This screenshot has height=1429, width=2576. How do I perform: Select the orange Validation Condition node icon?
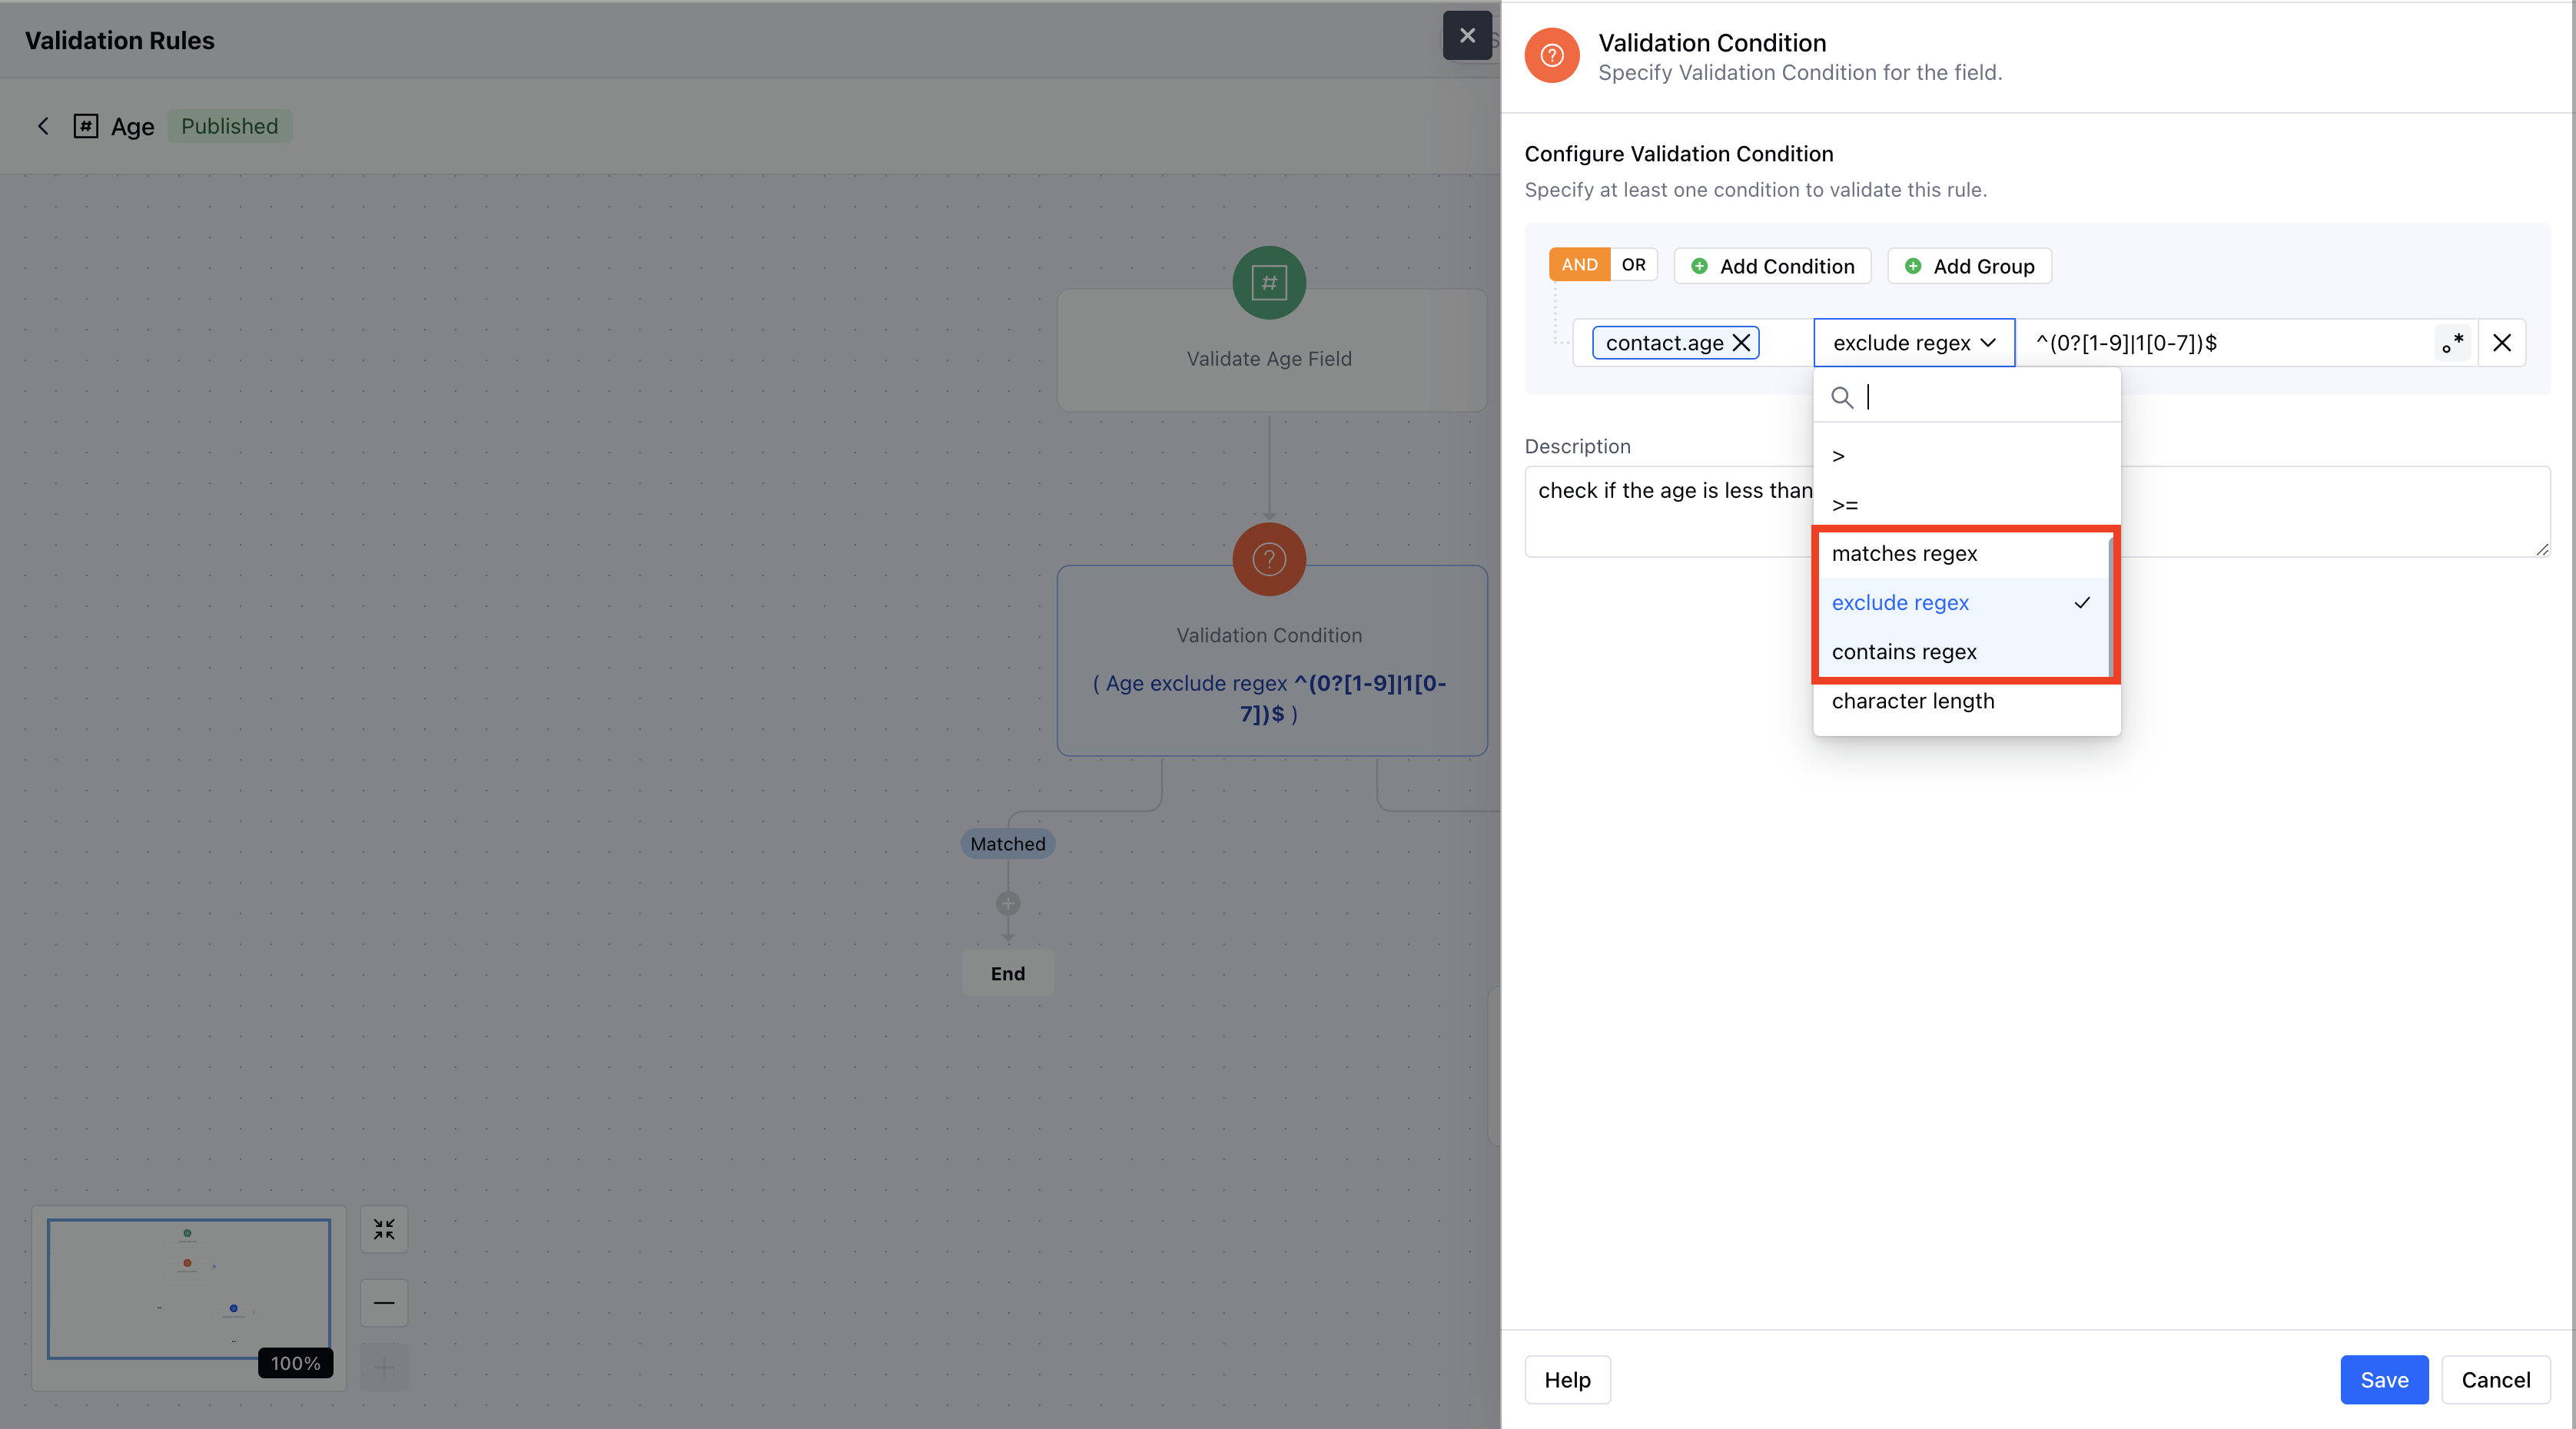pos(1269,559)
